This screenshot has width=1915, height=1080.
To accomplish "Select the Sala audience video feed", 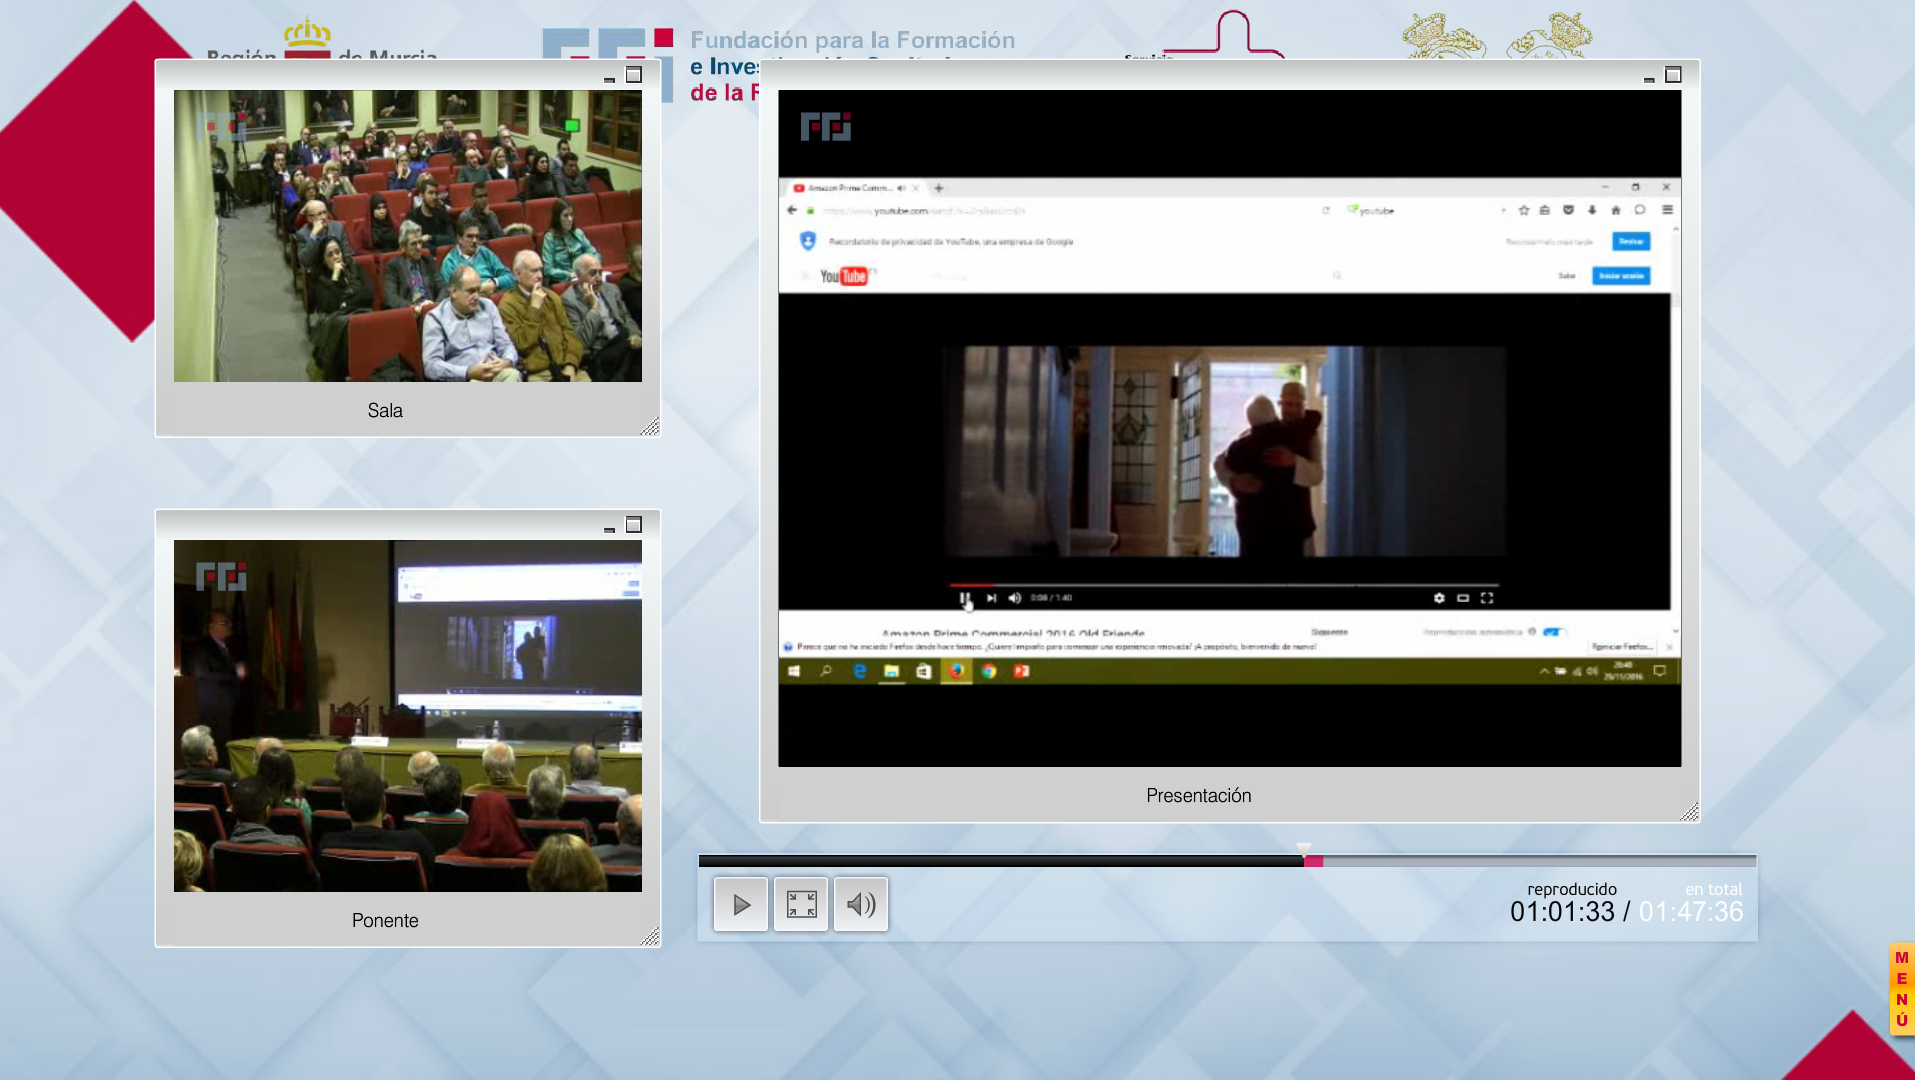I will pos(408,236).
